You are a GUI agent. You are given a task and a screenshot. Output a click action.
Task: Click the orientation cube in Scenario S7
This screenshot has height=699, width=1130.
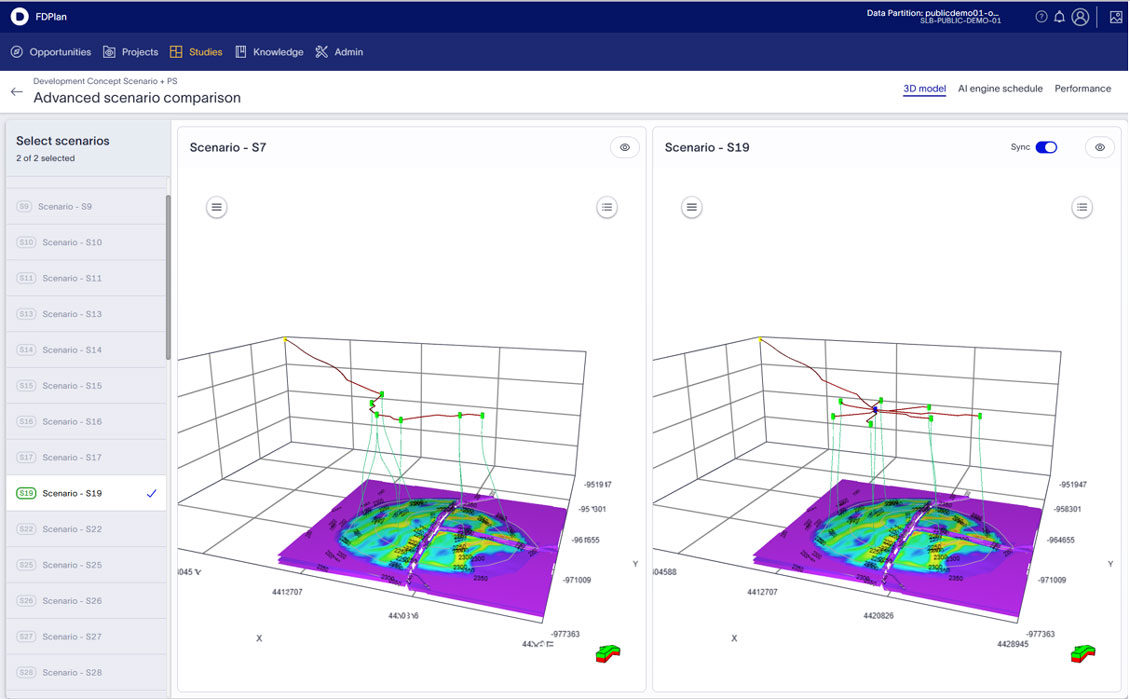pyautogui.click(x=608, y=654)
